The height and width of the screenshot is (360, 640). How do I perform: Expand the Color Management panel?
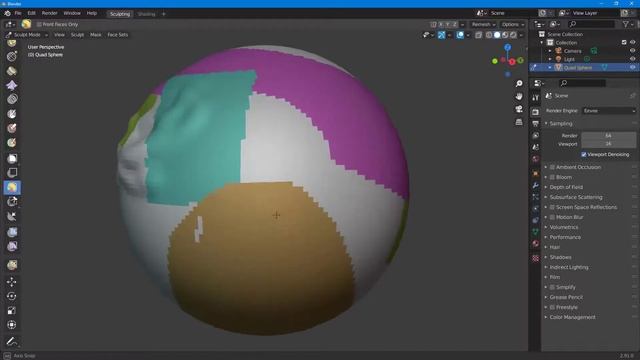pyautogui.click(x=546, y=317)
